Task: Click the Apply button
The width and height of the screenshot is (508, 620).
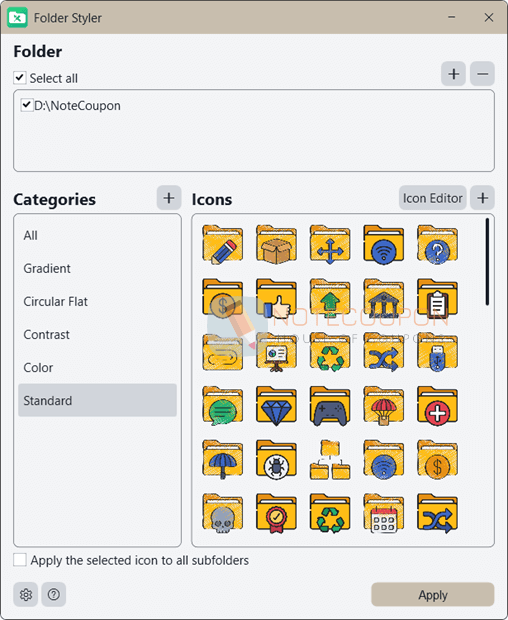Action: [x=433, y=594]
